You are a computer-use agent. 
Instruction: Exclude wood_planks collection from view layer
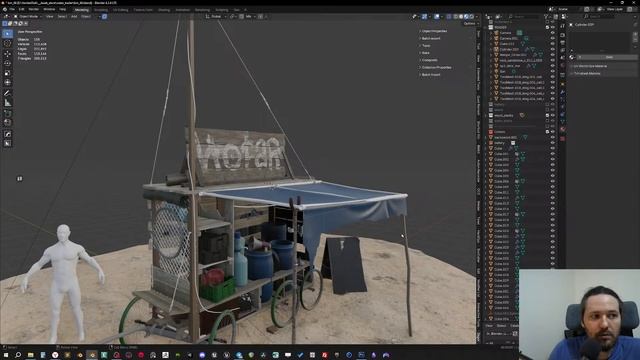[547, 116]
